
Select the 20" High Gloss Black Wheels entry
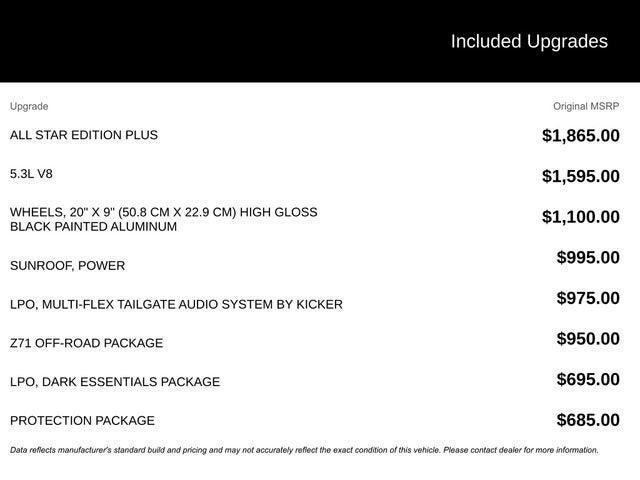coord(163,219)
